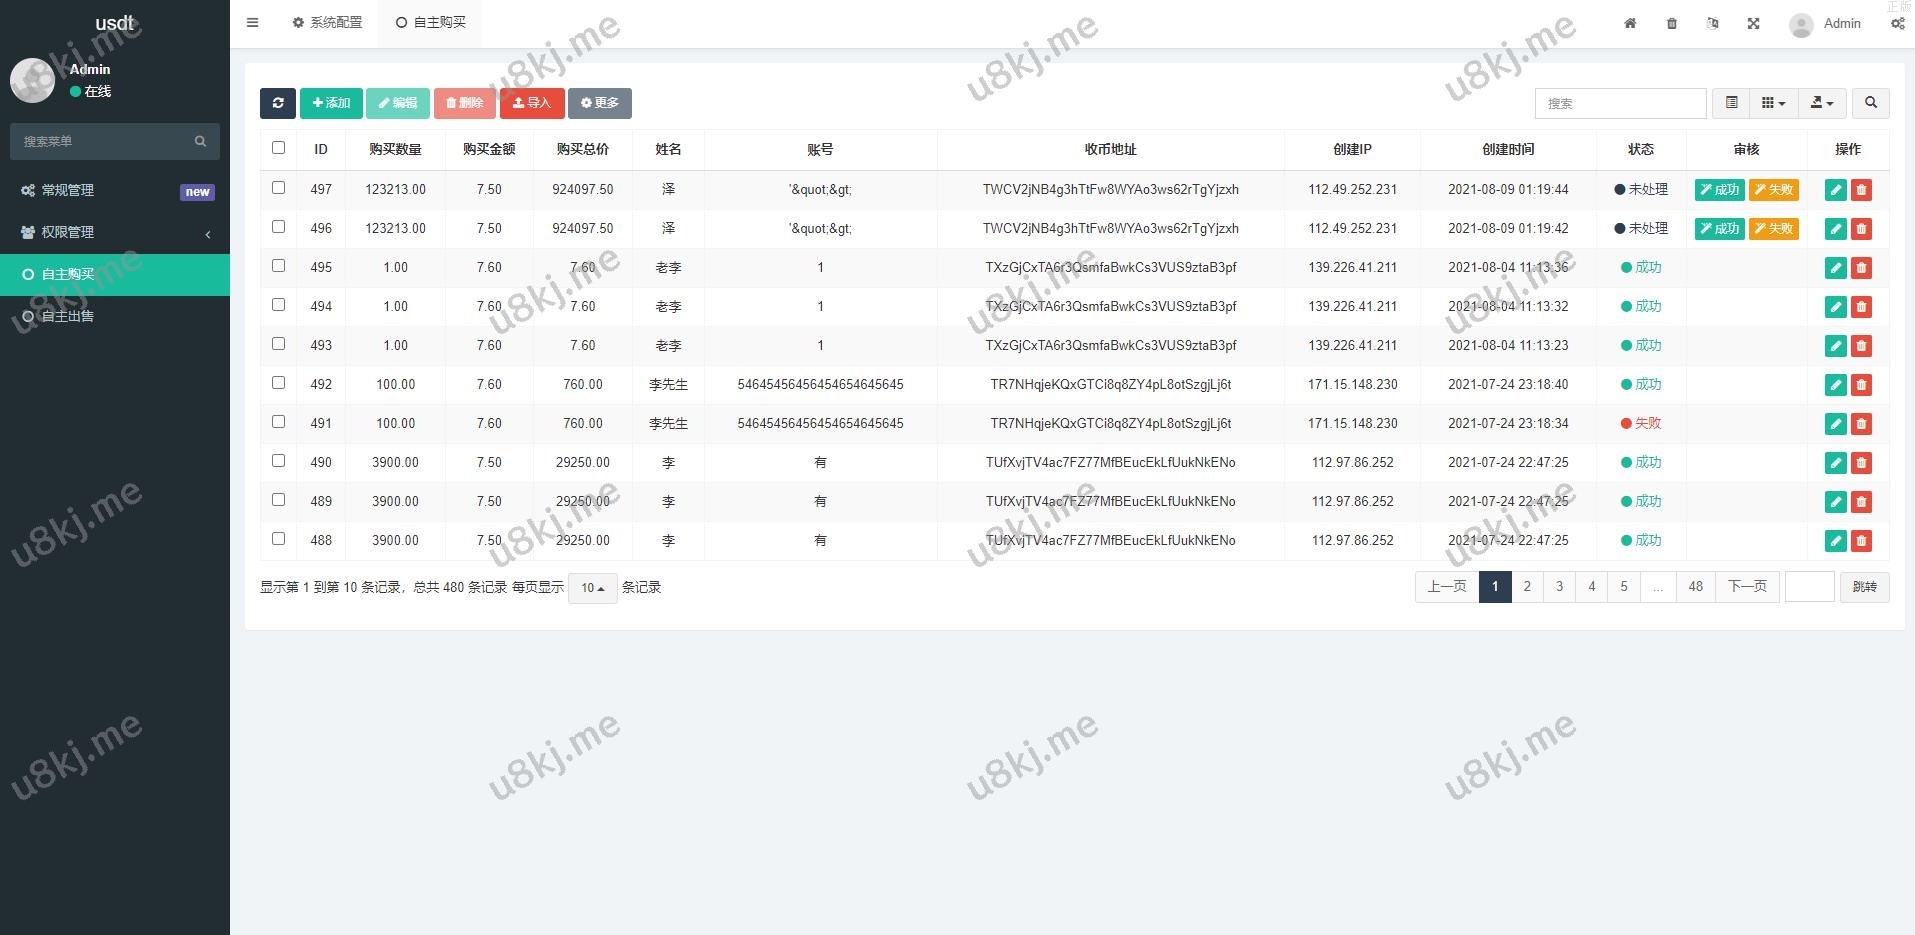Image resolution: width=1915 pixels, height=935 pixels.
Task: Click the green edit icon for row 495
Action: 1835,268
